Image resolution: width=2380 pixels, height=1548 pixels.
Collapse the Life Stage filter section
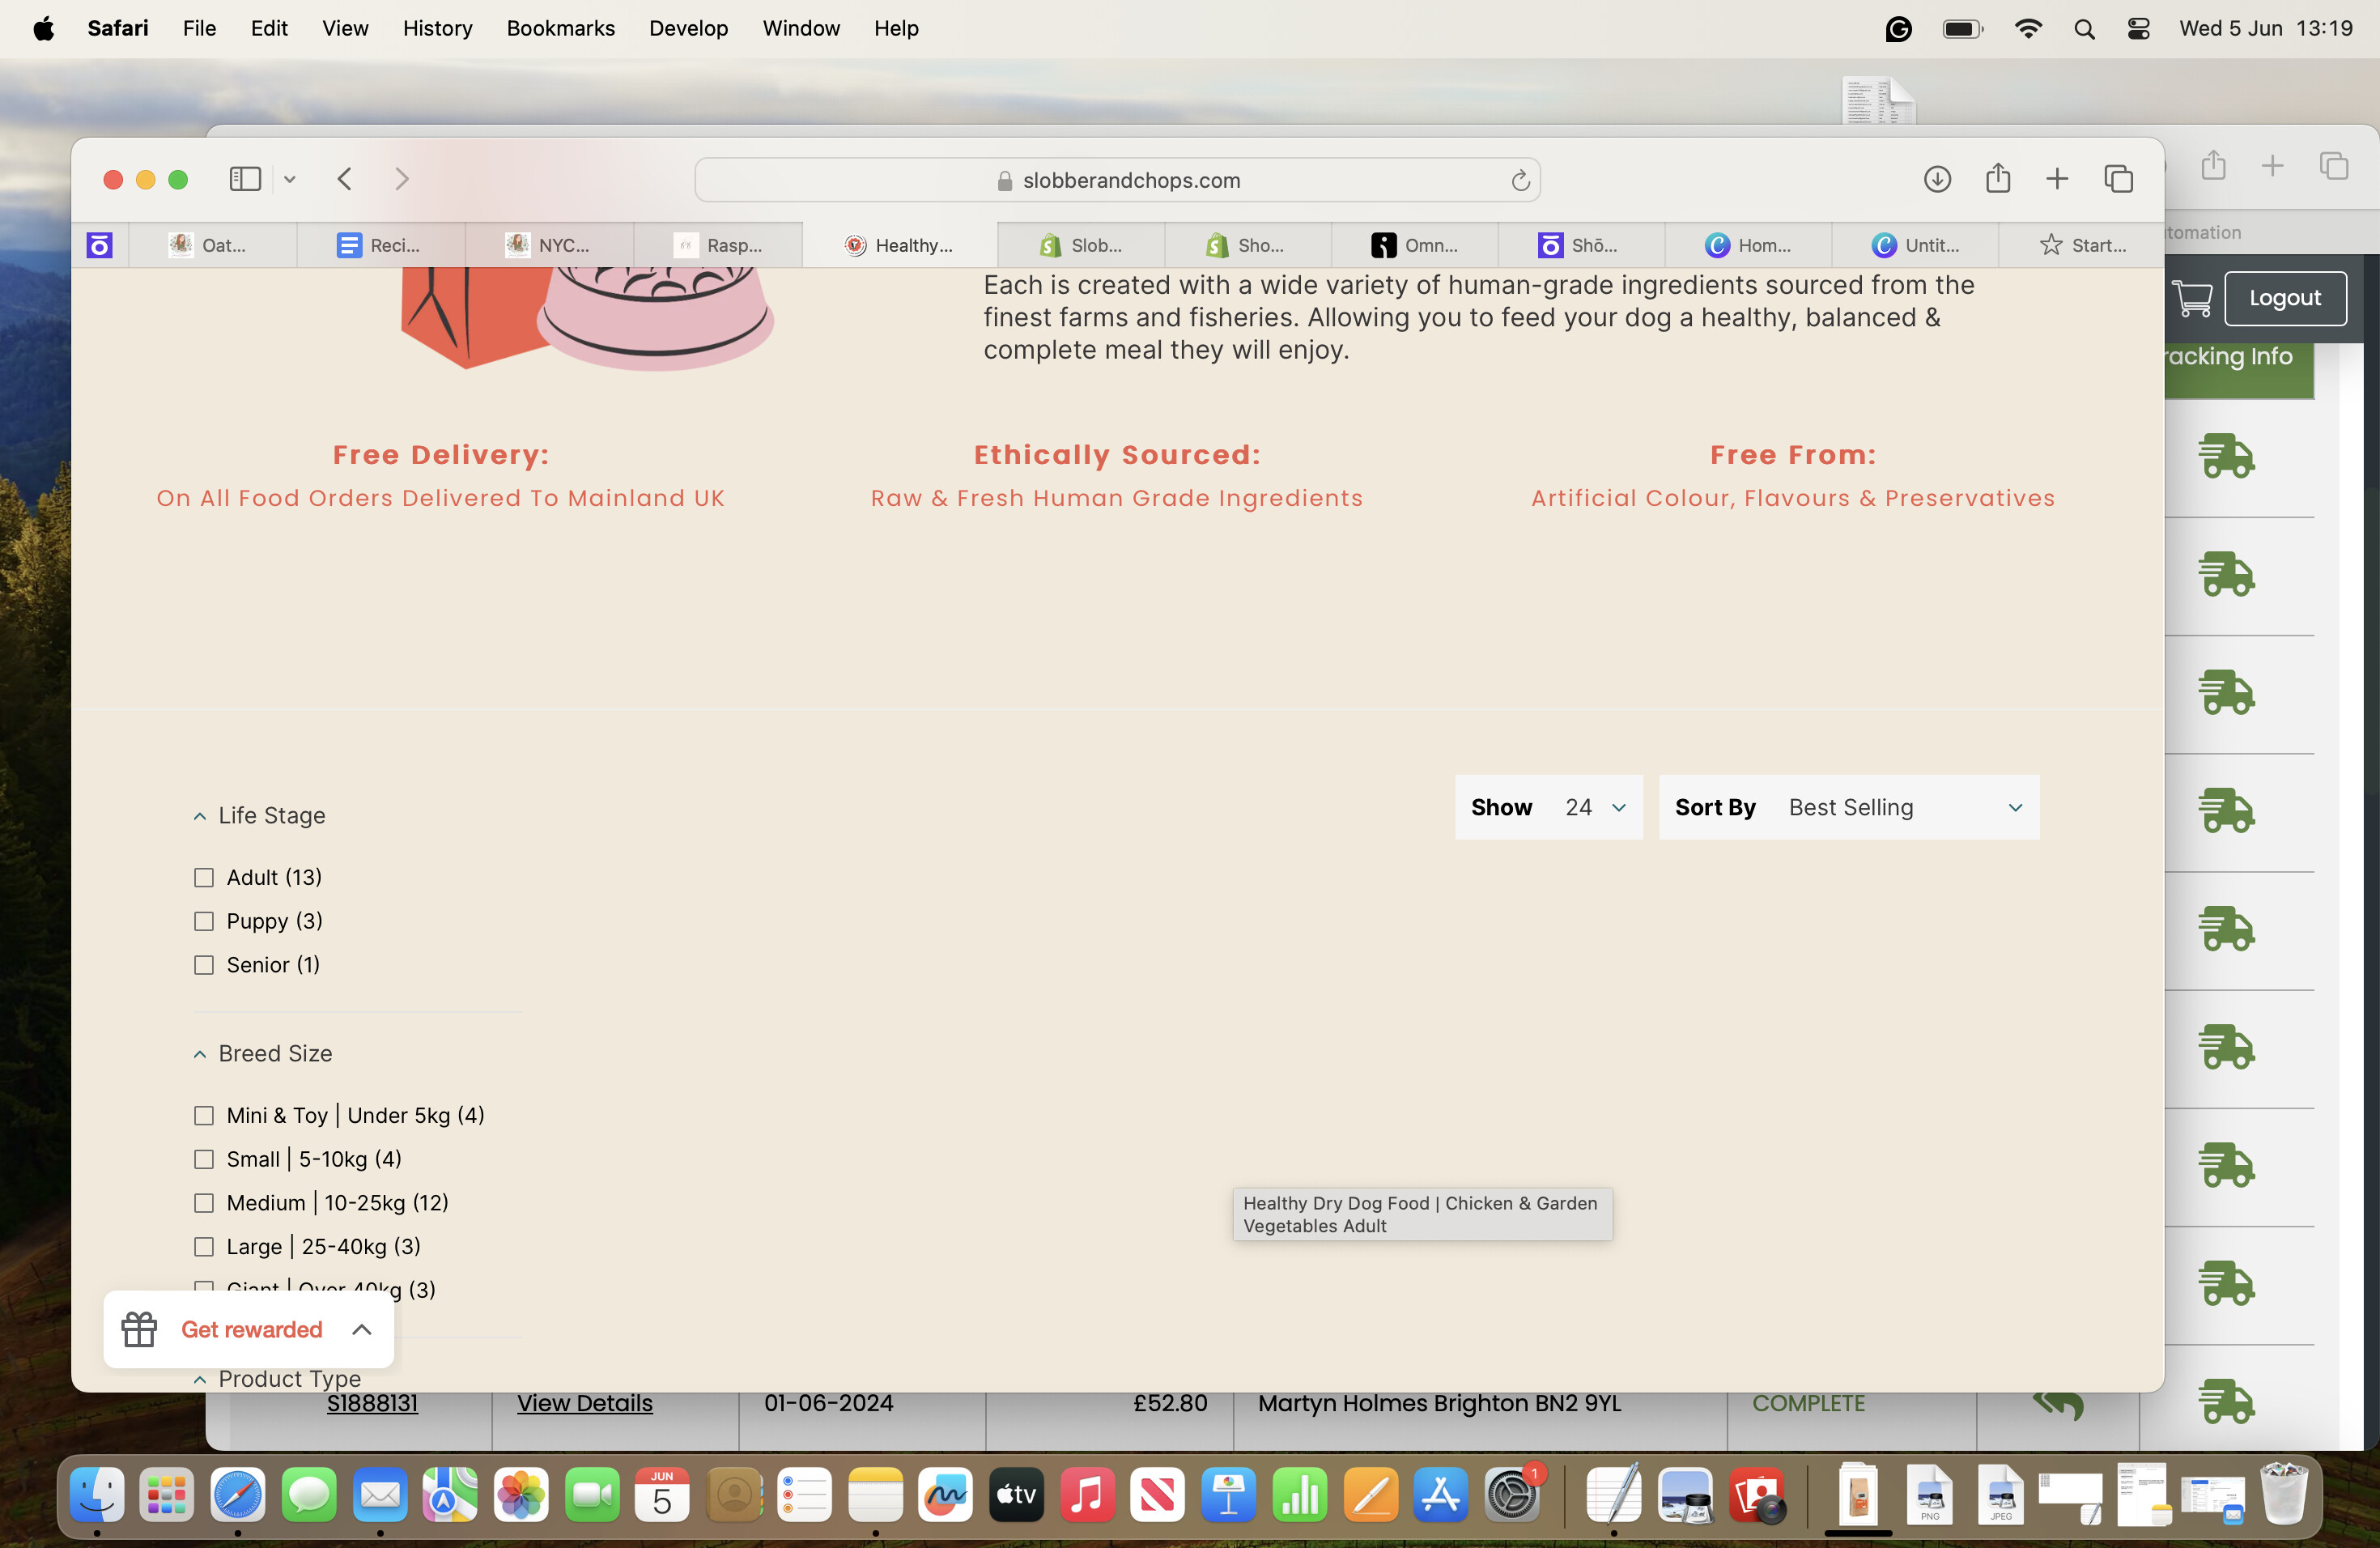click(x=260, y=816)
